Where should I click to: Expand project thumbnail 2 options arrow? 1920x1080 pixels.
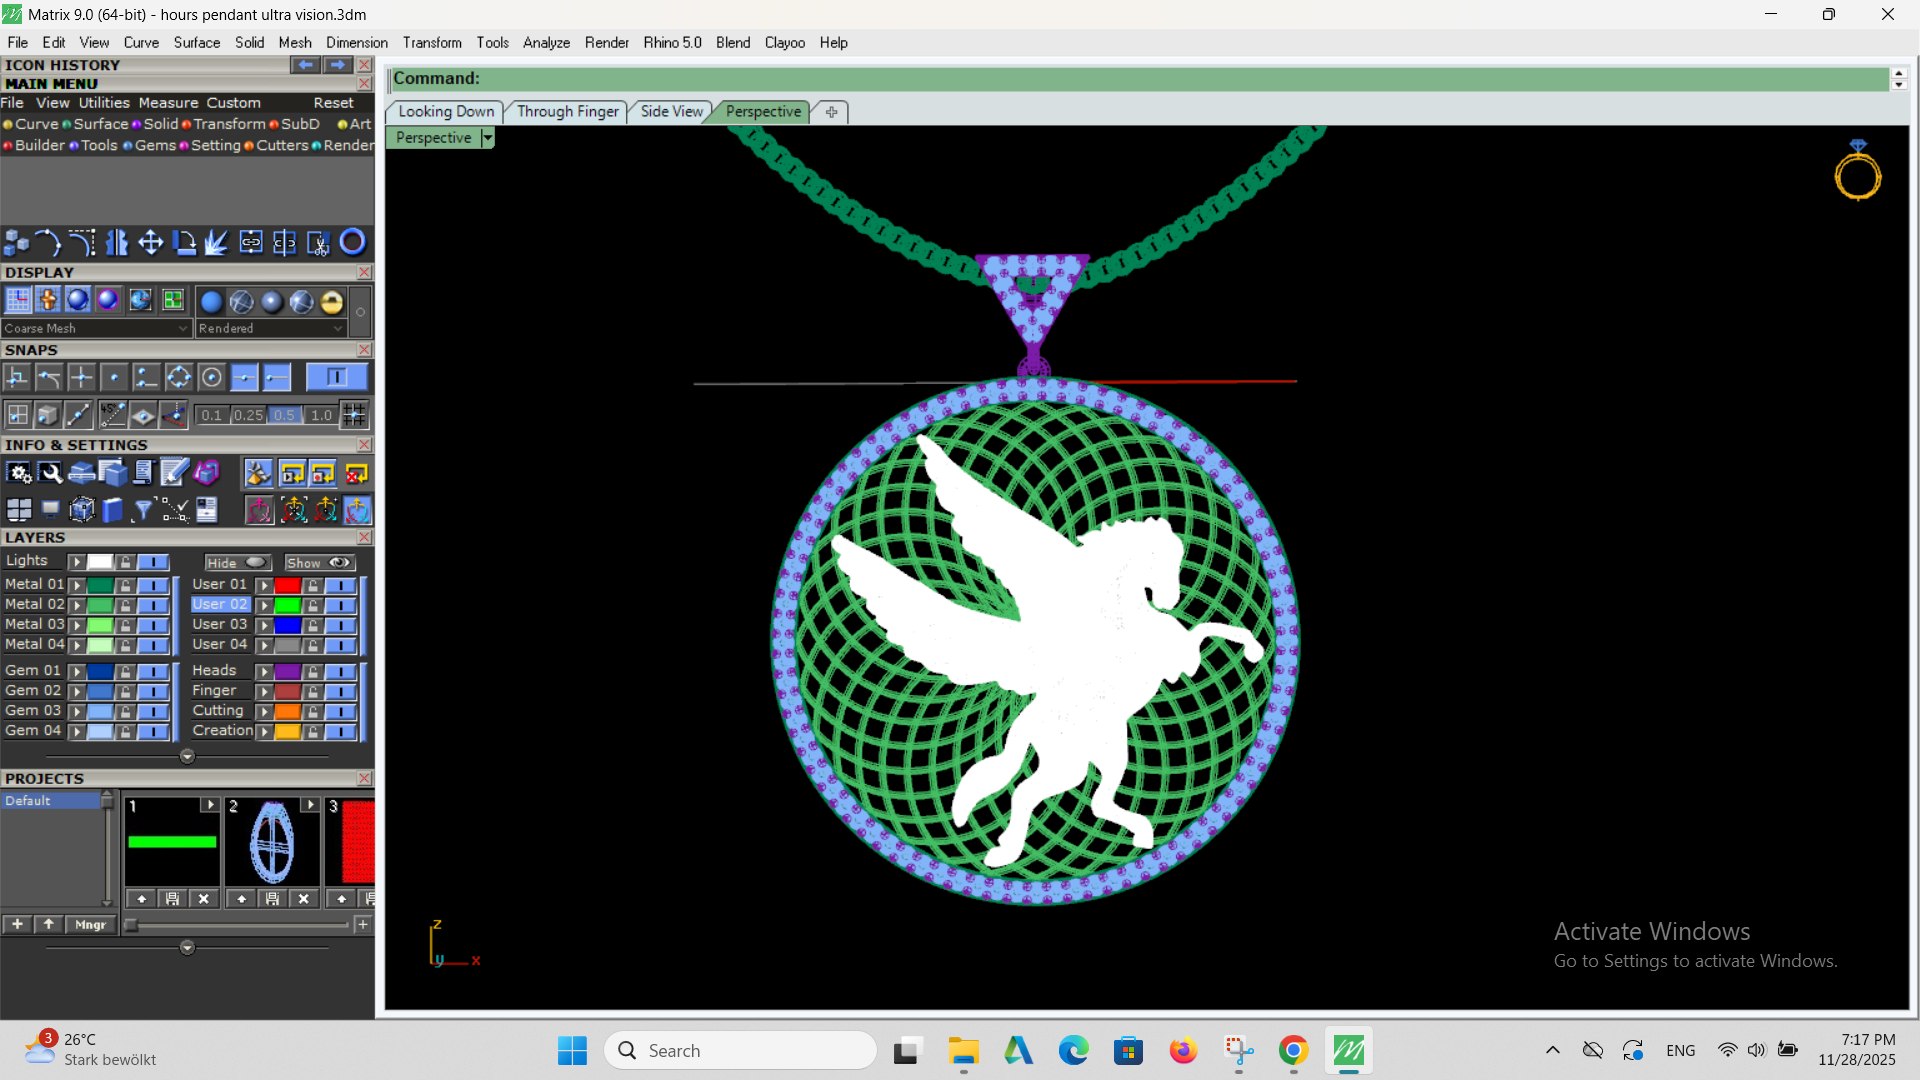point(310,805)
